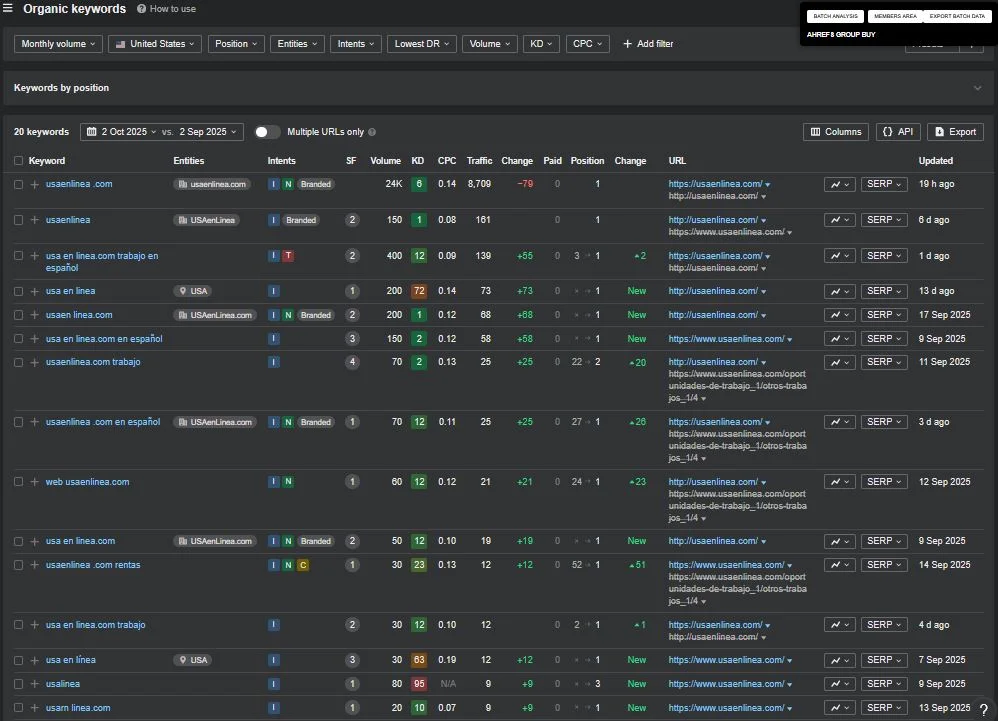Click the plus icon next to usarn linea.com

click(x=34, y=708)
